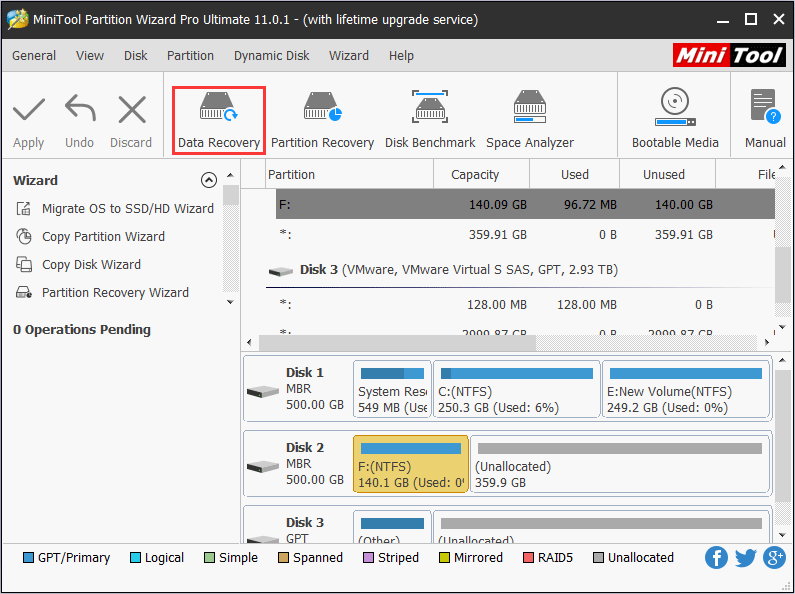Image resolution: width=795 pixels, height=594 pixels.
Task: Click Copy Disk Wizard link
Action: click(91, 264)
